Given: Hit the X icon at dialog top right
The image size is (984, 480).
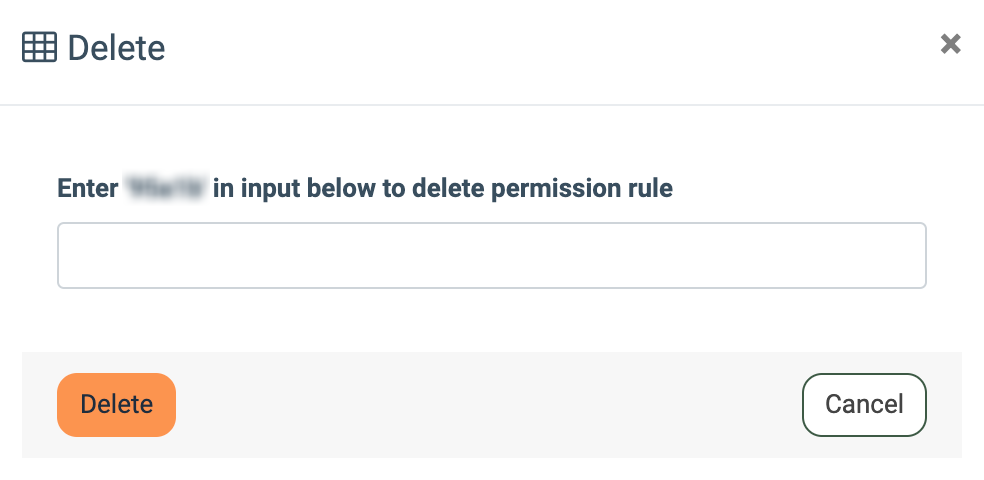Looking at the screenshot, I should click(x=950, y=44).
